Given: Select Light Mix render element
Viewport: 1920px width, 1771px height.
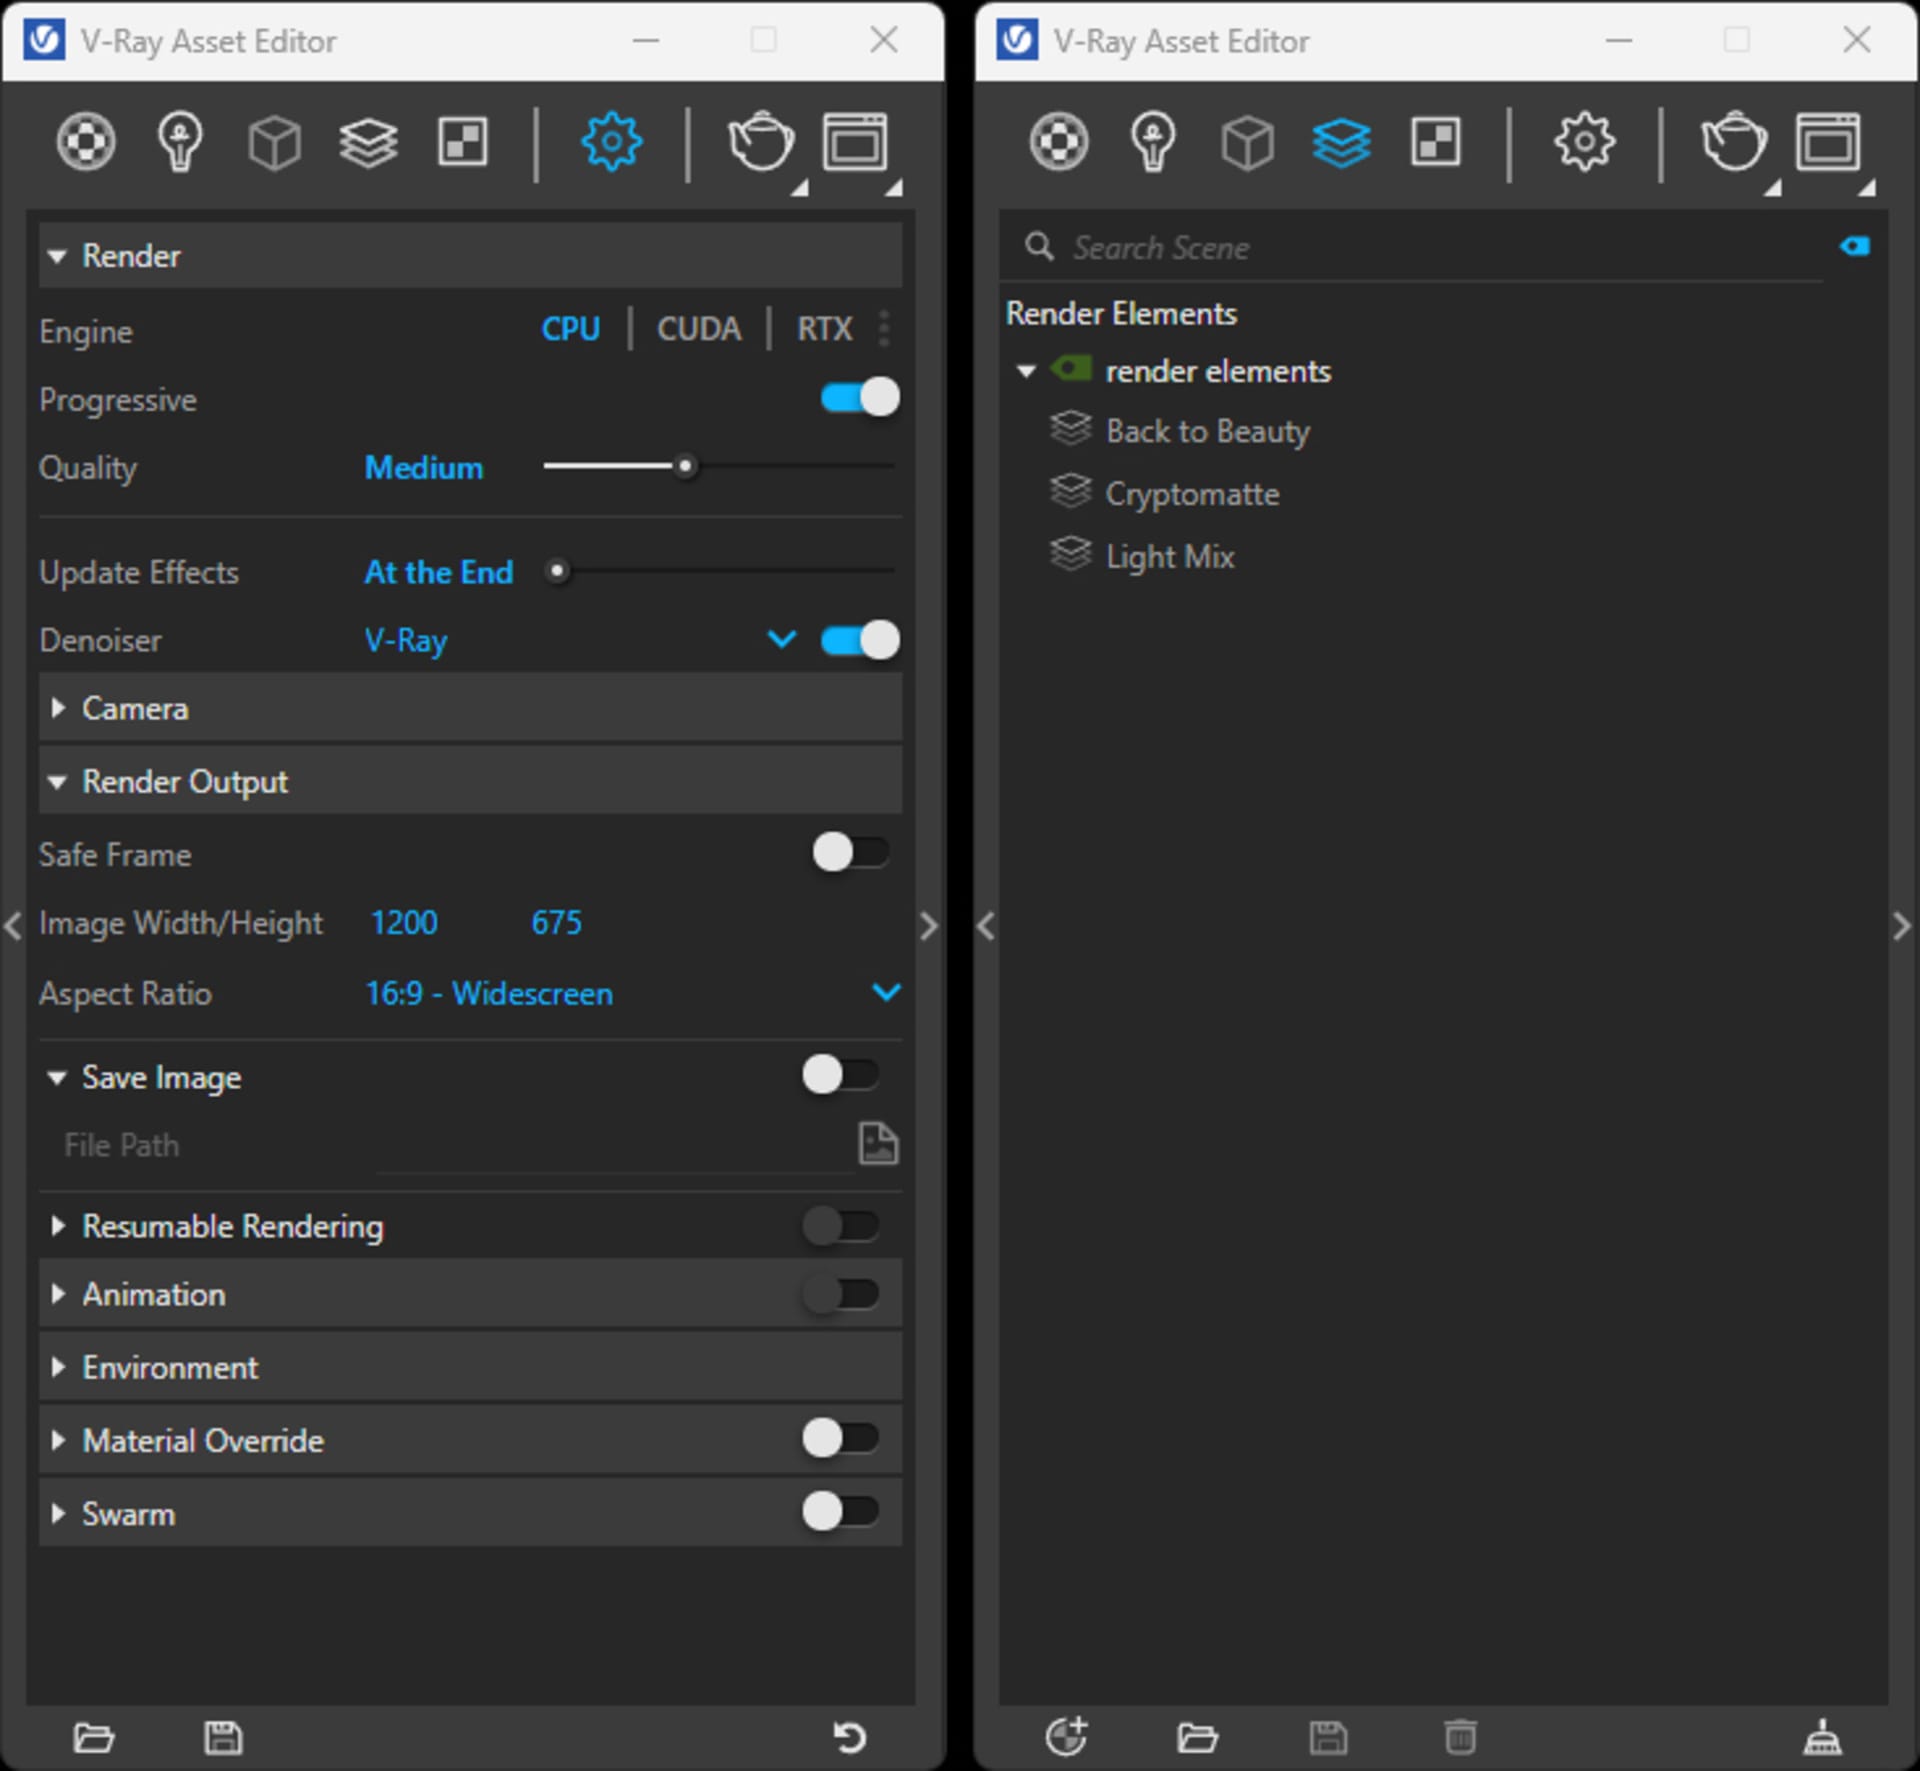Looking at the screenshot, I should coord(1170,557).
